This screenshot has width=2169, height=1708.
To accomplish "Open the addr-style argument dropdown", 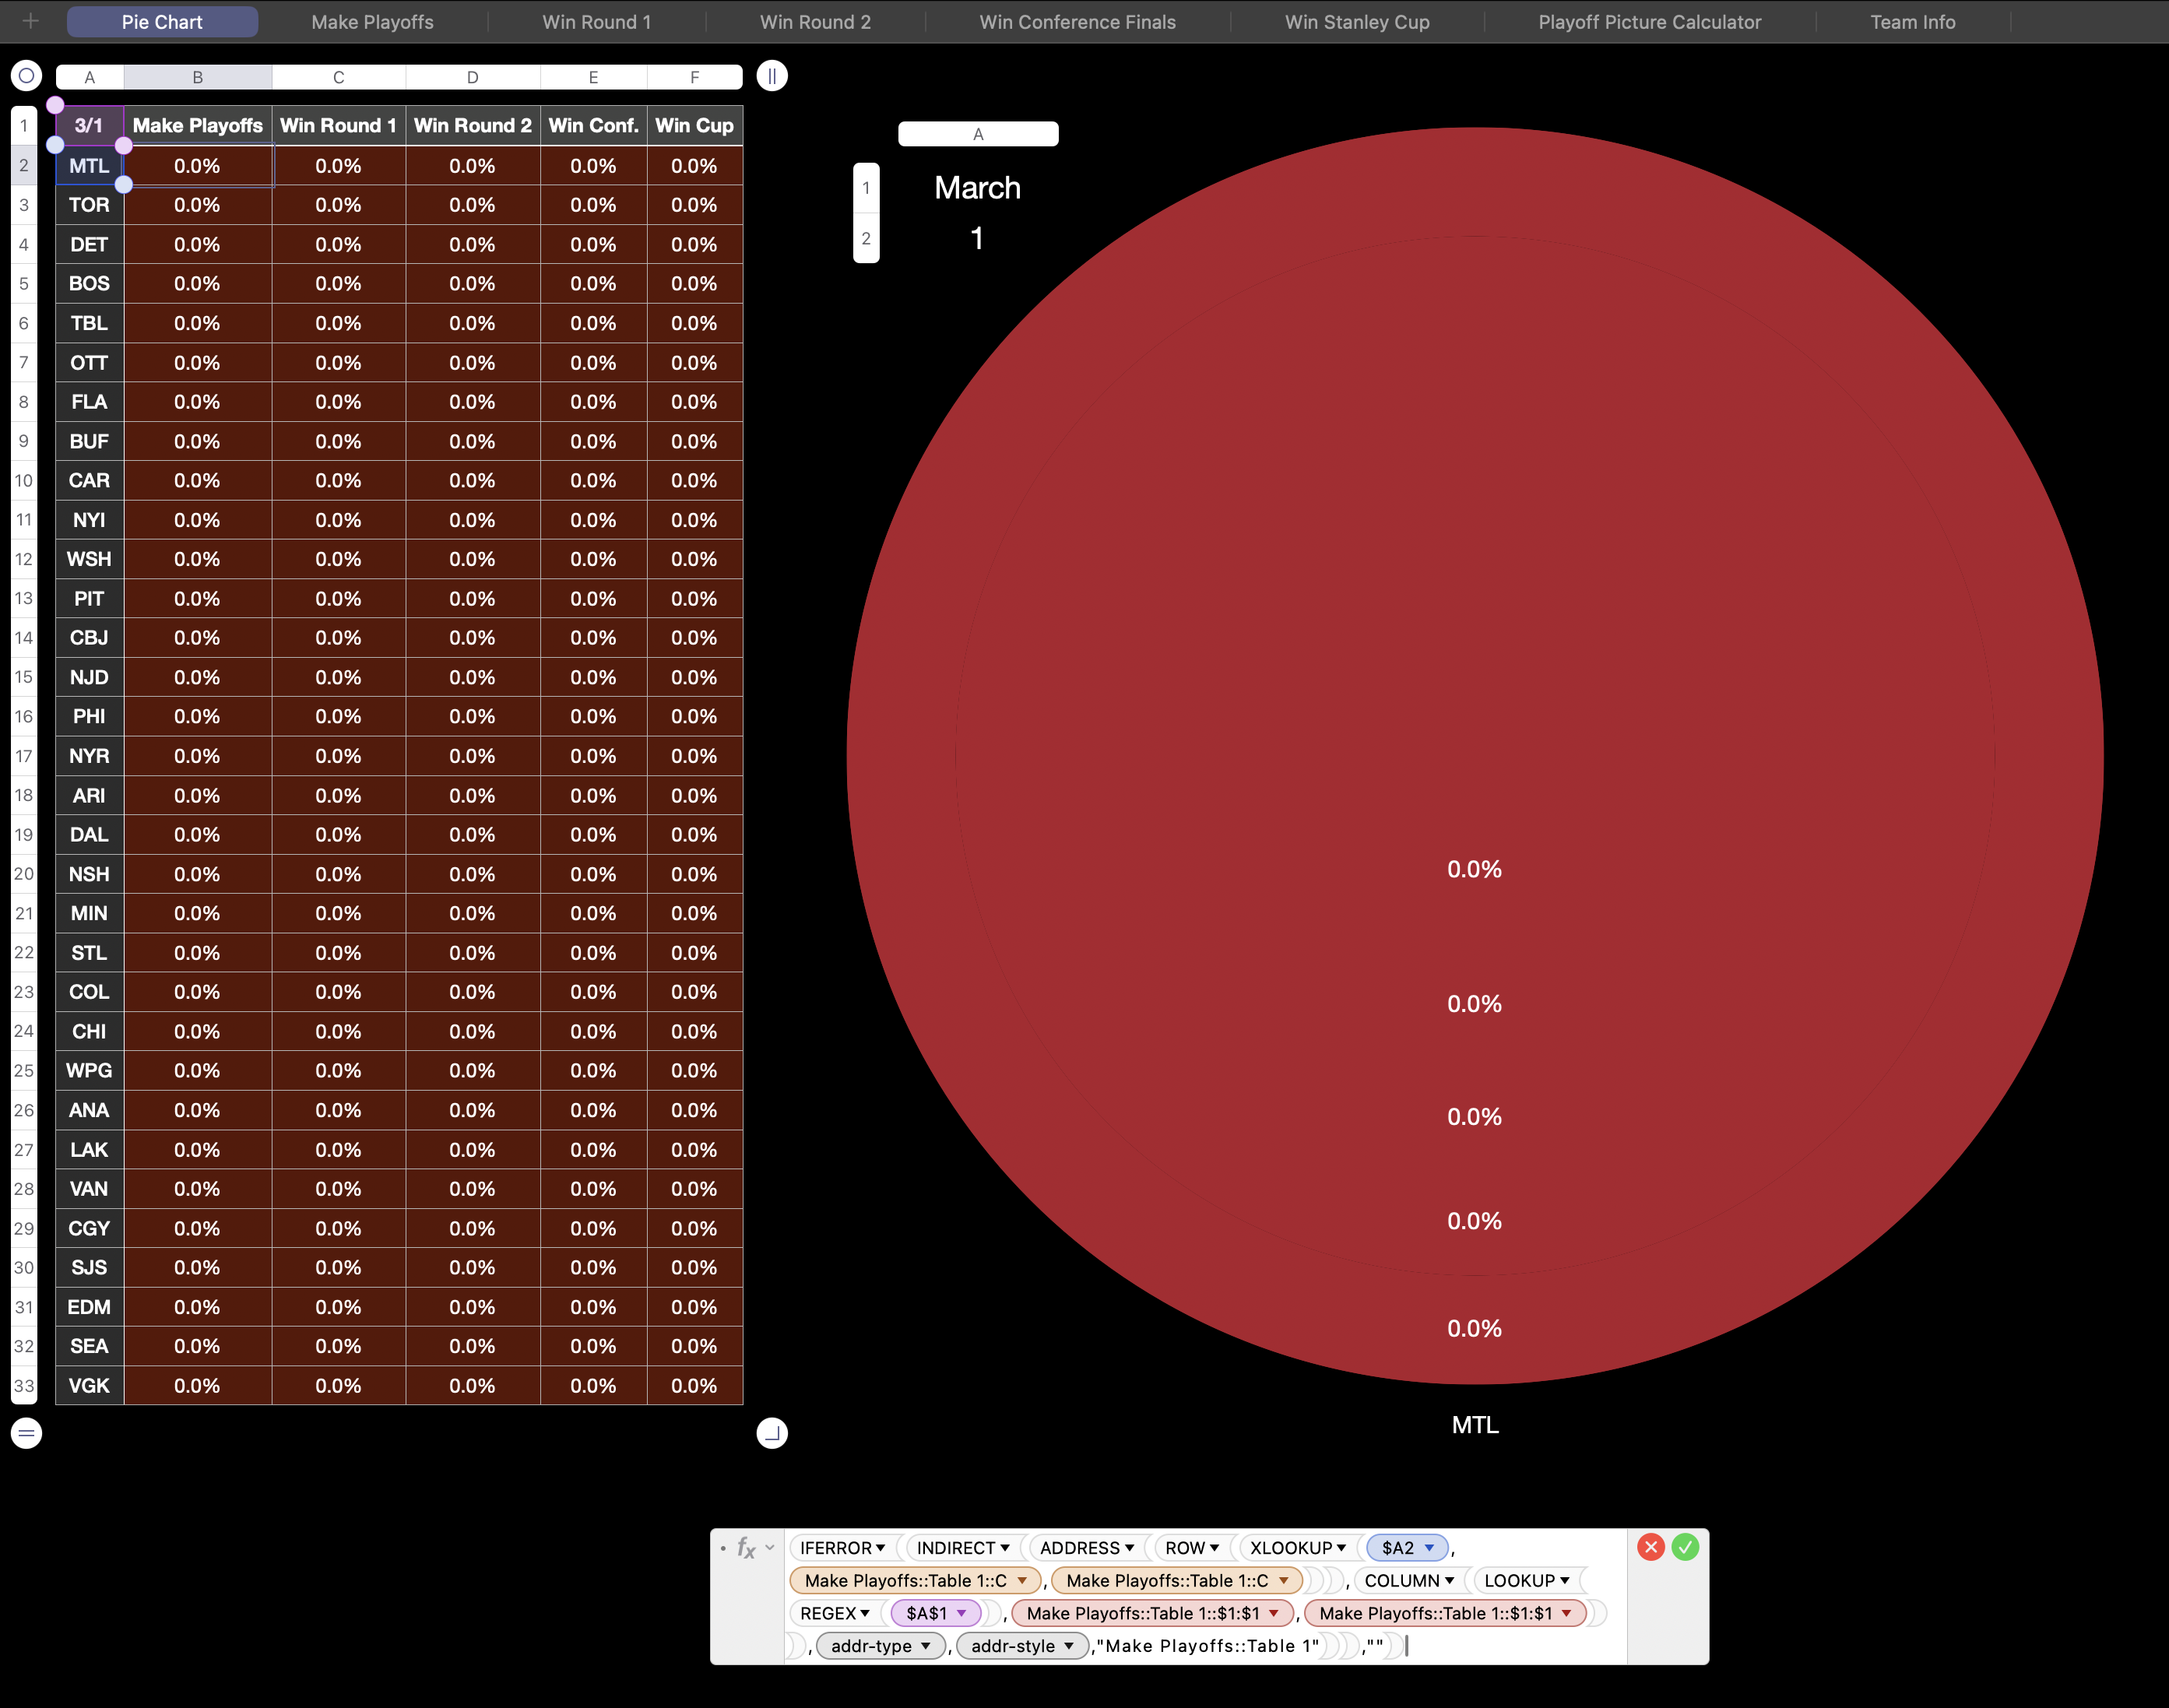I will 1069,1646.
